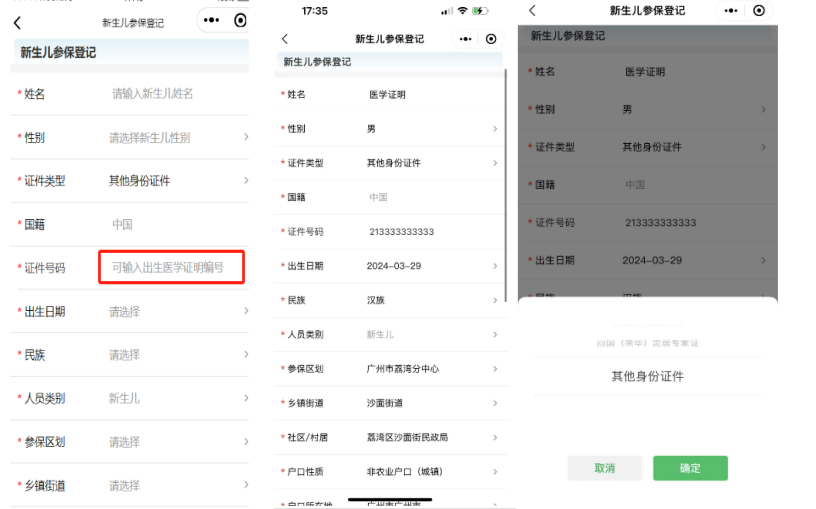This screenshot has height=509, width=816.
Task: Tap the close-target icon in middle screenshot
Action: pyautogui.click(x=491, y=39)
